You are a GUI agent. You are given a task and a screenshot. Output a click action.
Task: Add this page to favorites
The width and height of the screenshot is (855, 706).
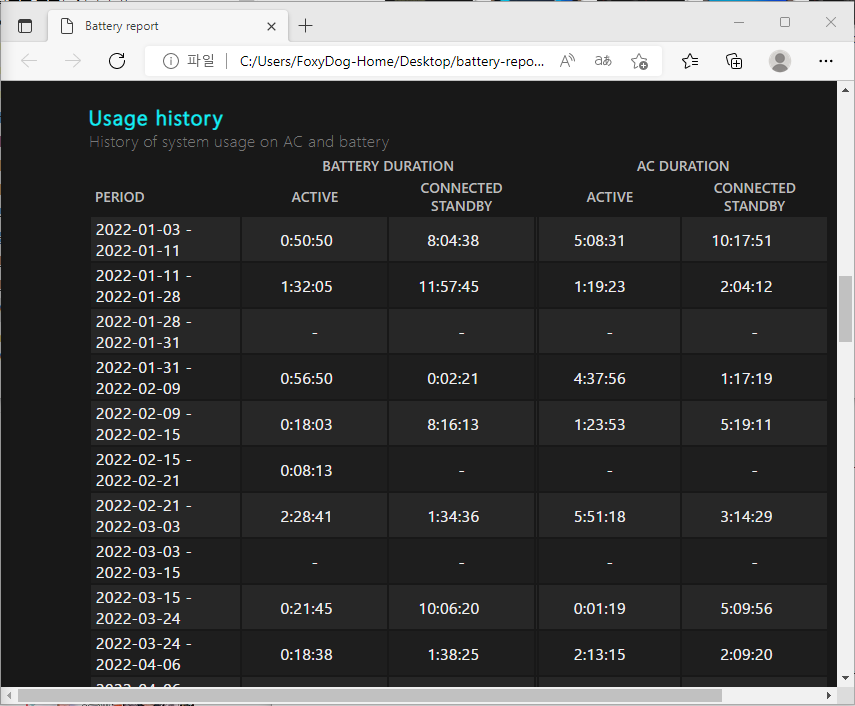tap(639, 61)
